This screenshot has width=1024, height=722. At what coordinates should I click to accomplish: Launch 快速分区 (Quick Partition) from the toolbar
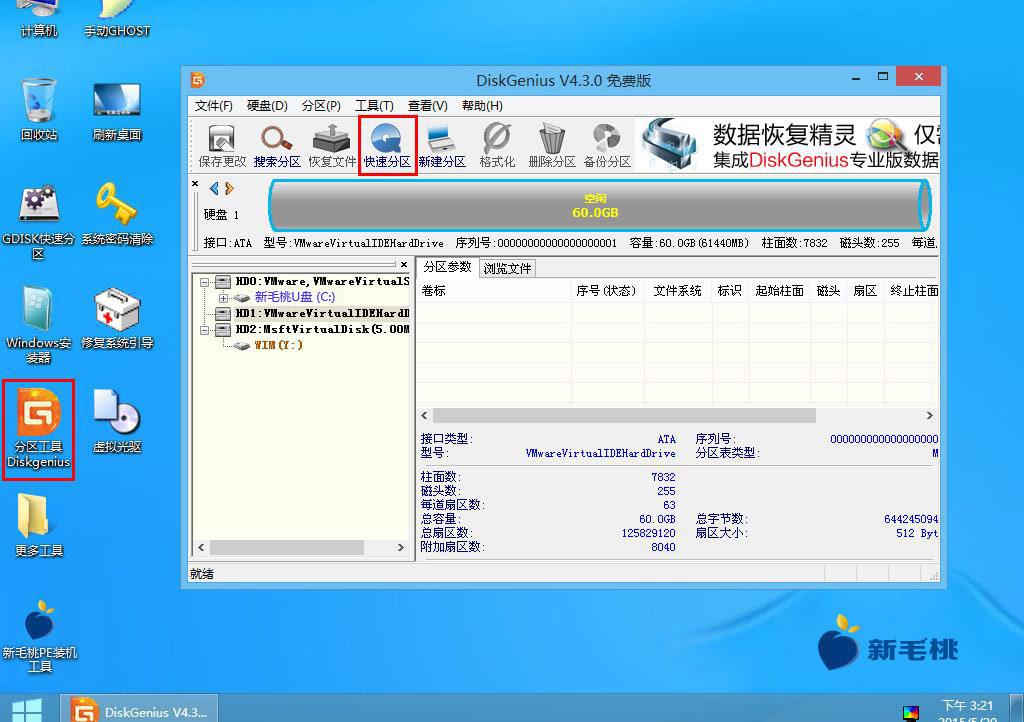tap(387, 146)
